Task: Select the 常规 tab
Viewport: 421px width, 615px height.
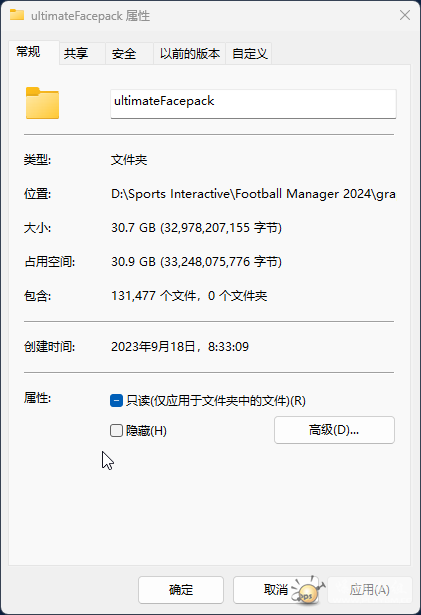Action: click(x=28, y=52)
